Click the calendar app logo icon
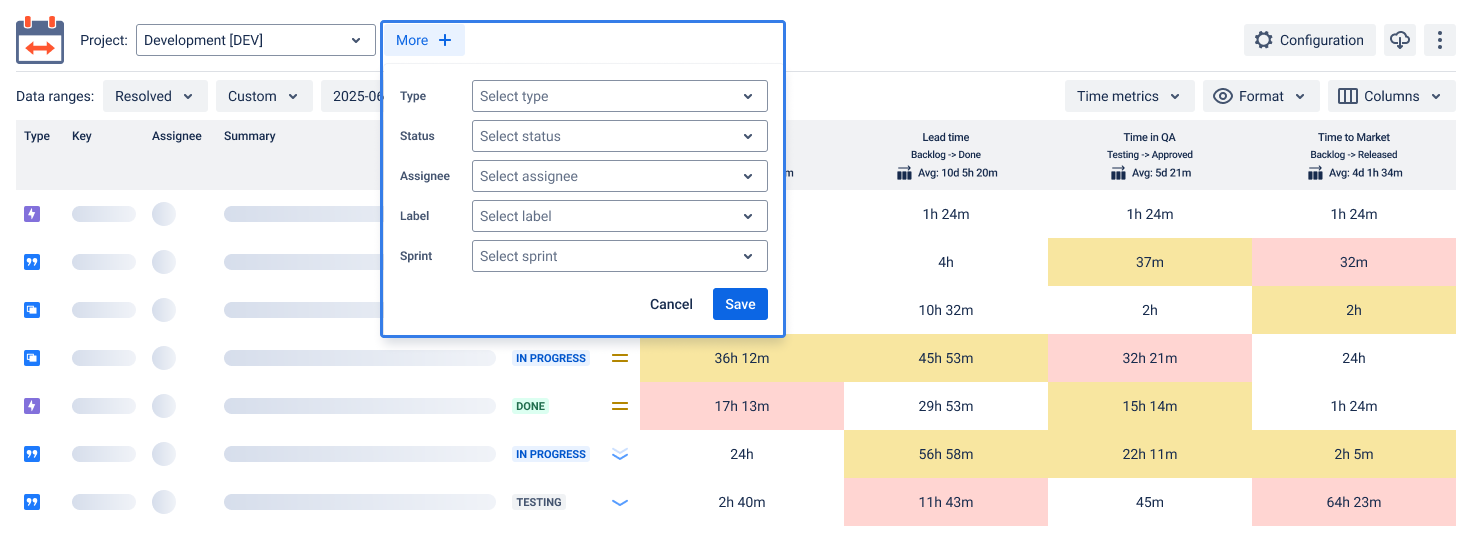This screenshot has width=1472, height=542. tap(40, 40)
